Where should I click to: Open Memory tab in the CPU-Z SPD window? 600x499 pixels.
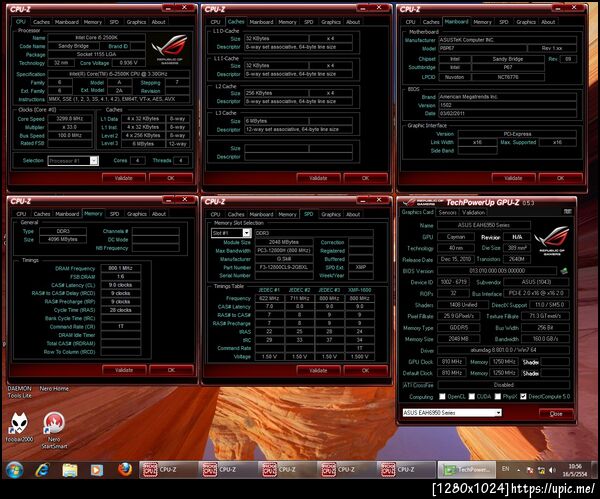[287, 214]
